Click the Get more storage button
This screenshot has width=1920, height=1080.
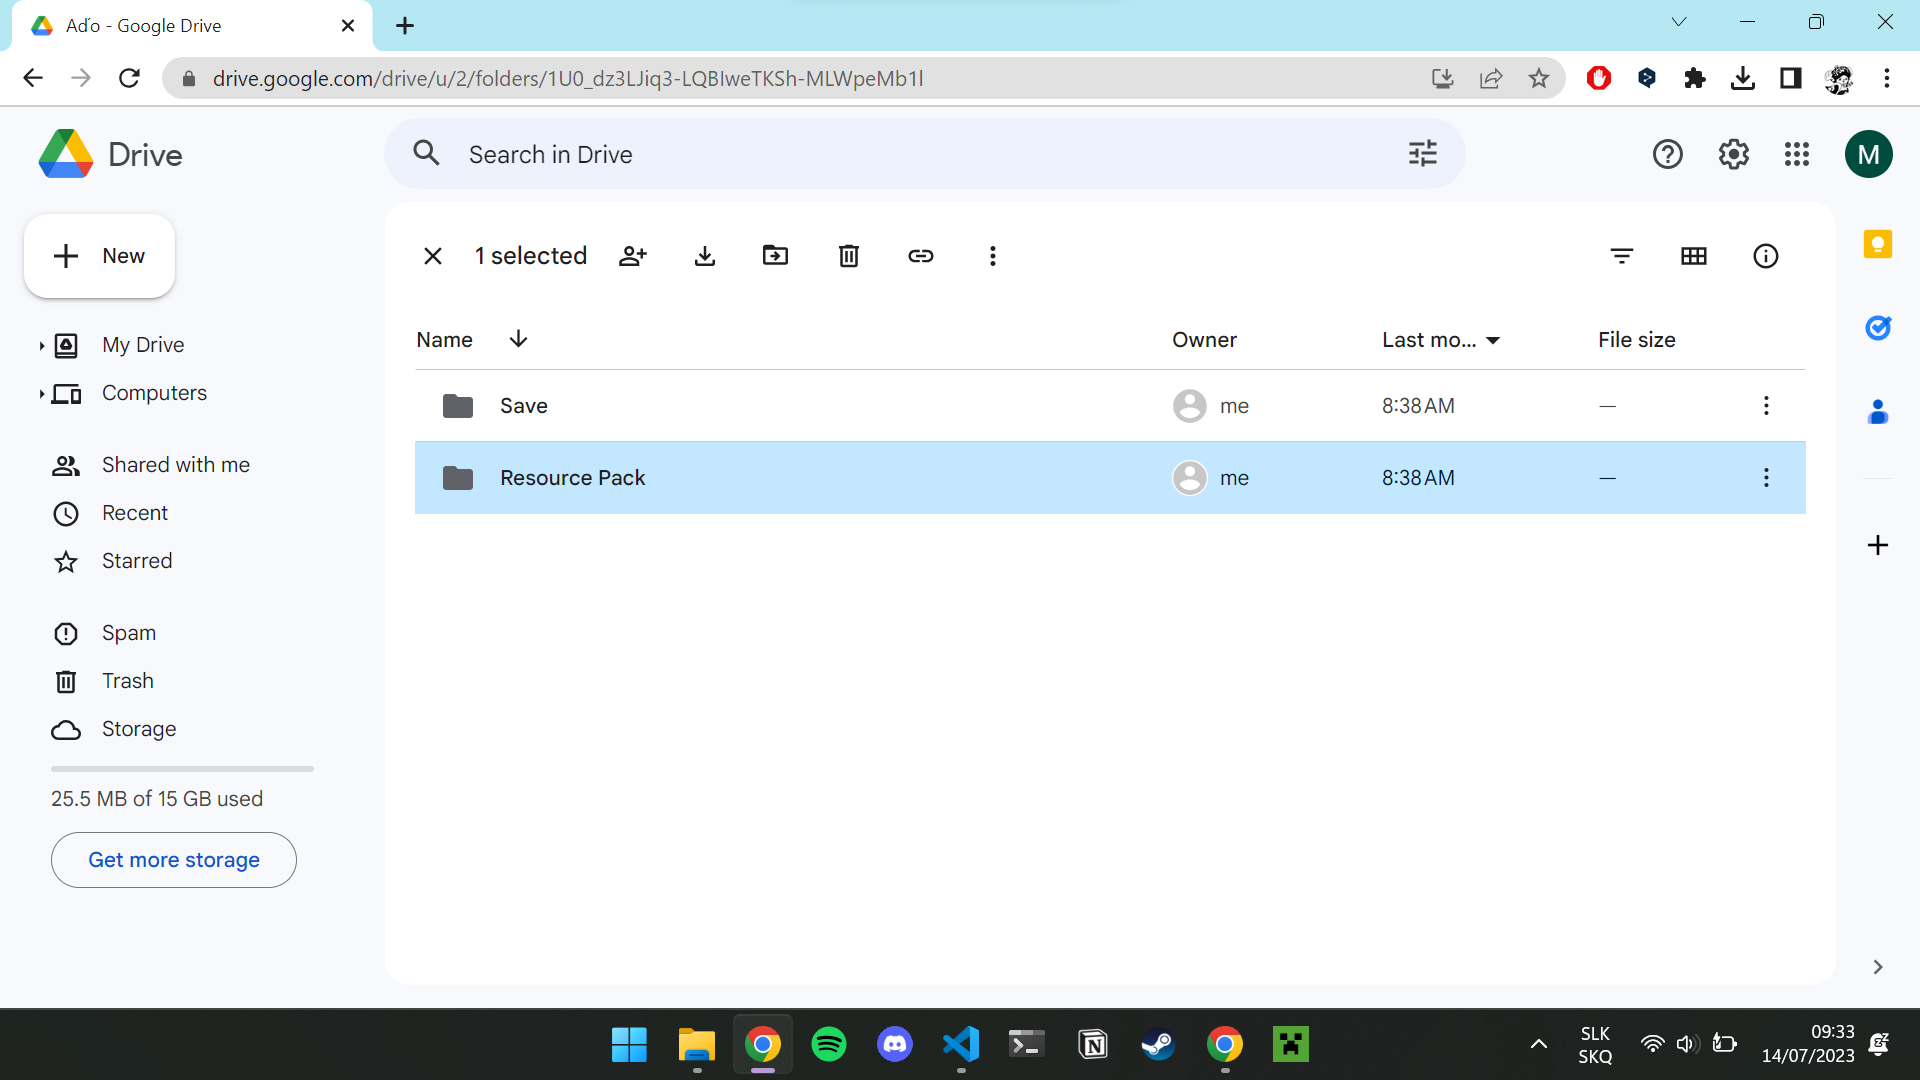(174, 860)
